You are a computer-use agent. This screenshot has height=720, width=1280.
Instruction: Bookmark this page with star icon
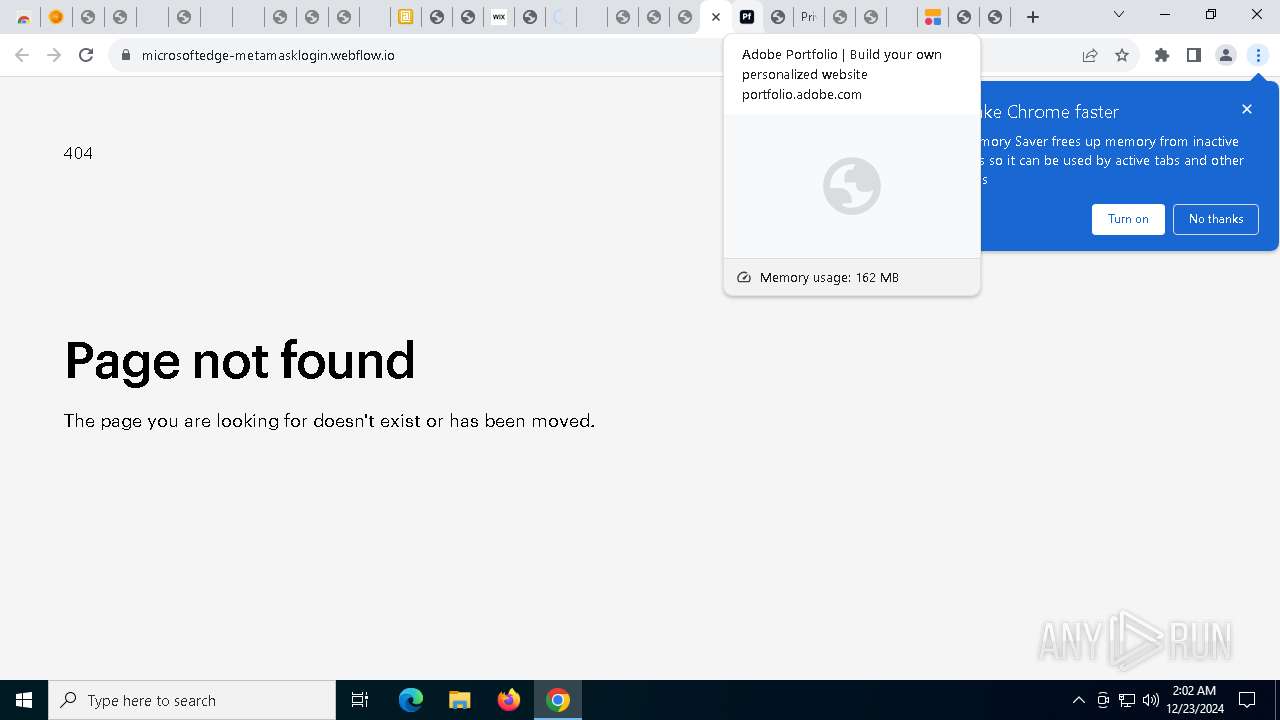(x=1122, y=55)
